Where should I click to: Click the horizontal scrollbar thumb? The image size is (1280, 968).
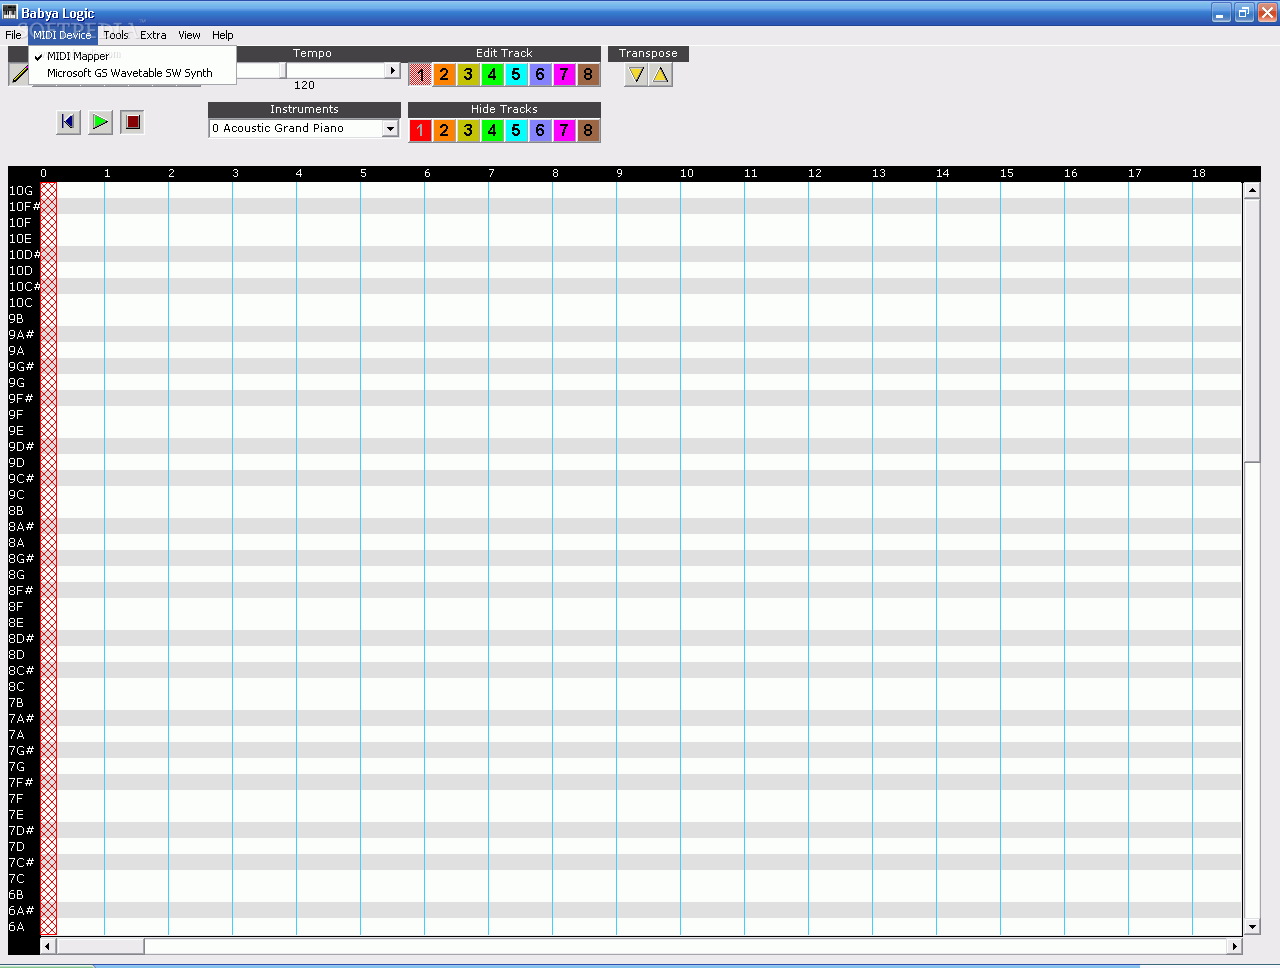(99, 946)
